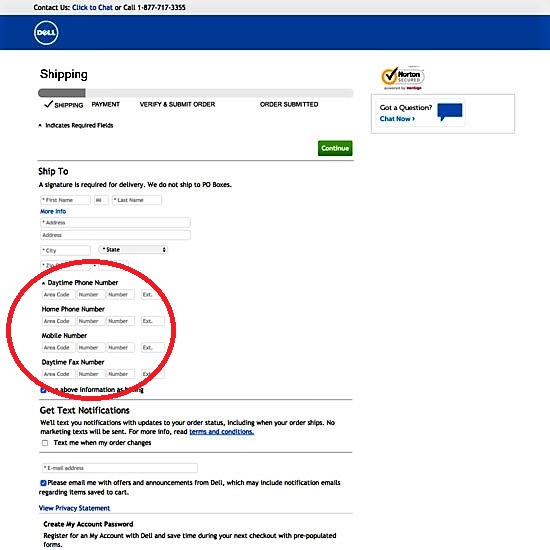Toggle the use above information as billing checkbox
Screen dimensions: 550x550
[x=43, y=390]
